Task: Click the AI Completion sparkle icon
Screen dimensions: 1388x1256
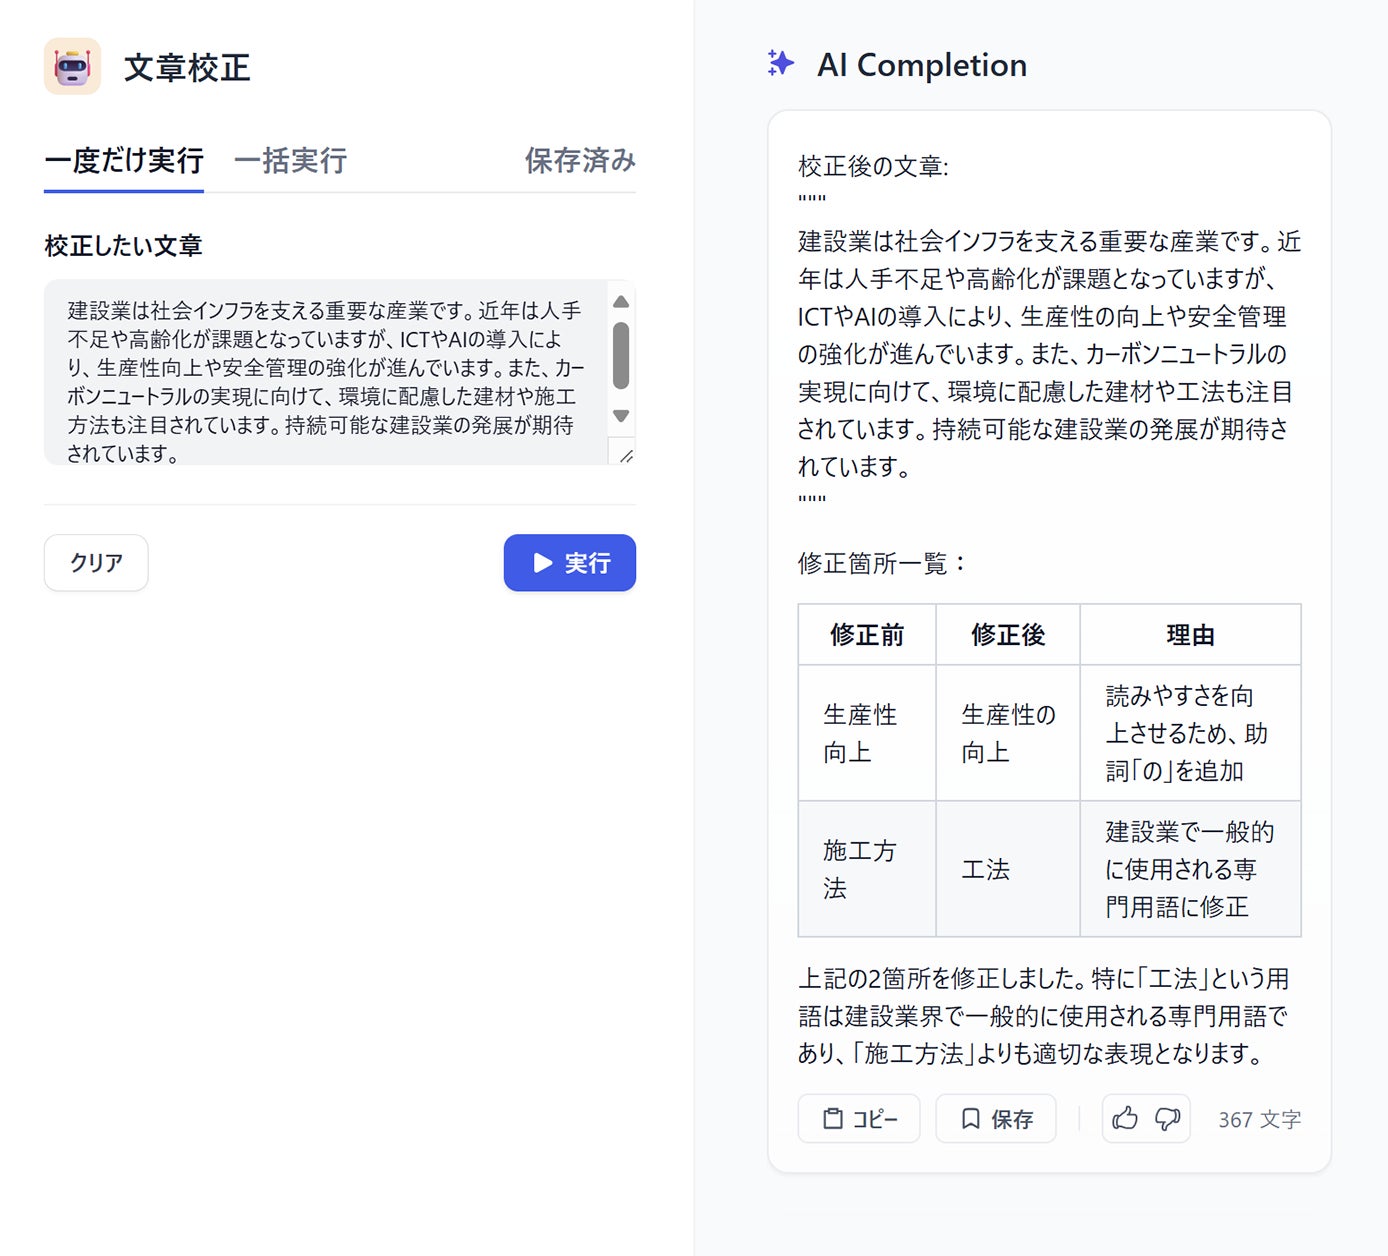Action: [780, 64]
